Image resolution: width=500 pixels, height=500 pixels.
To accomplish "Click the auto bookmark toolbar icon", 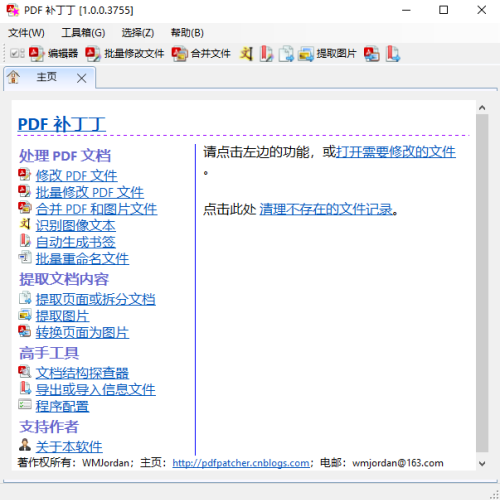I will (x=266, y=53).
